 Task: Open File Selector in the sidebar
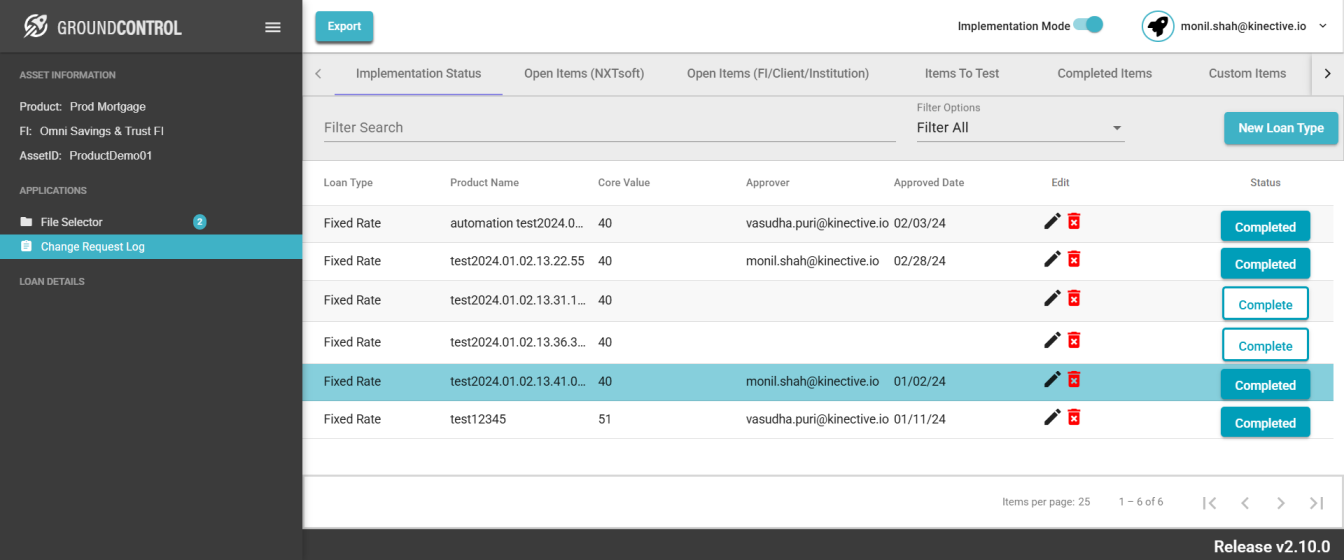[x=151, y=222]
